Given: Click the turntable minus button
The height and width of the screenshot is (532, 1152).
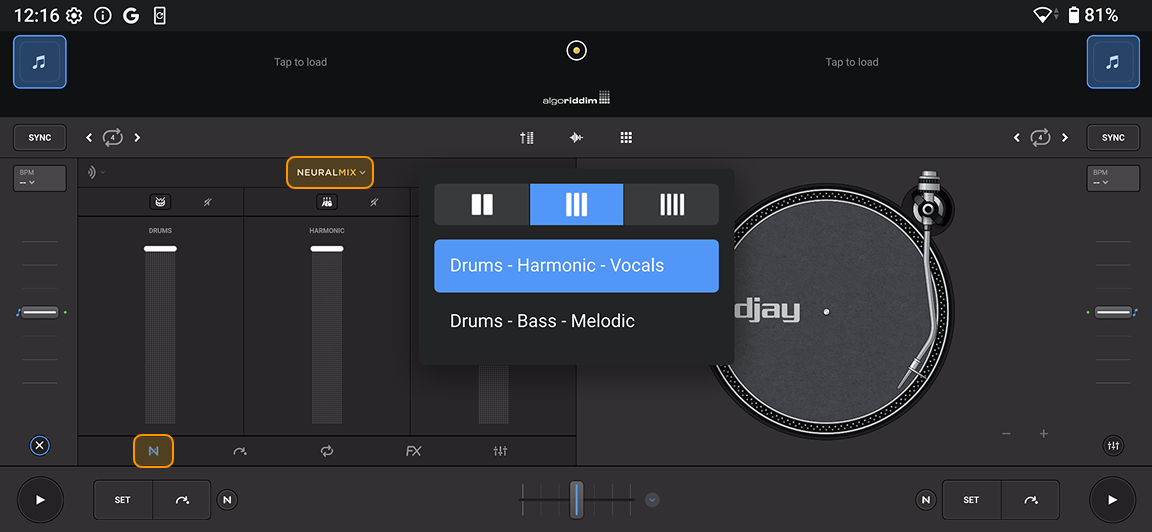Looking at the screenshot, I should (x=1007, y=434).
